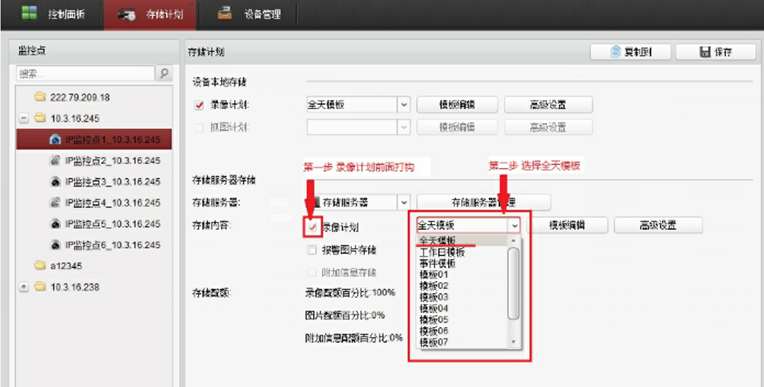
Task: Click the 图片配额百分比:0% text
Action: 344,315
